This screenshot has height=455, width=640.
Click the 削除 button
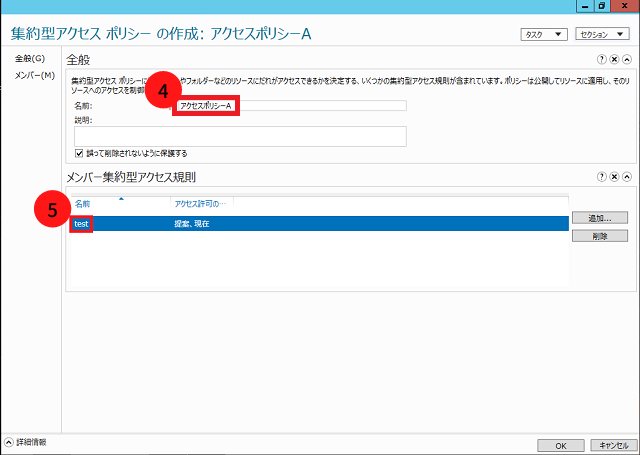point(599,236)
